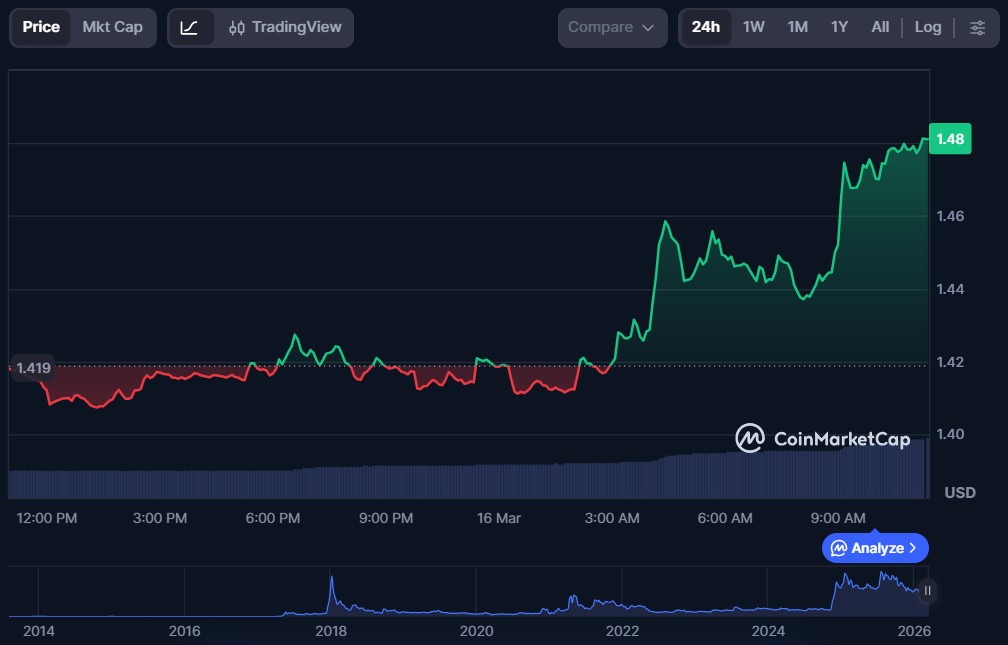
Task: Click the chevron on the Analyze button
Action: pos(912,548)
